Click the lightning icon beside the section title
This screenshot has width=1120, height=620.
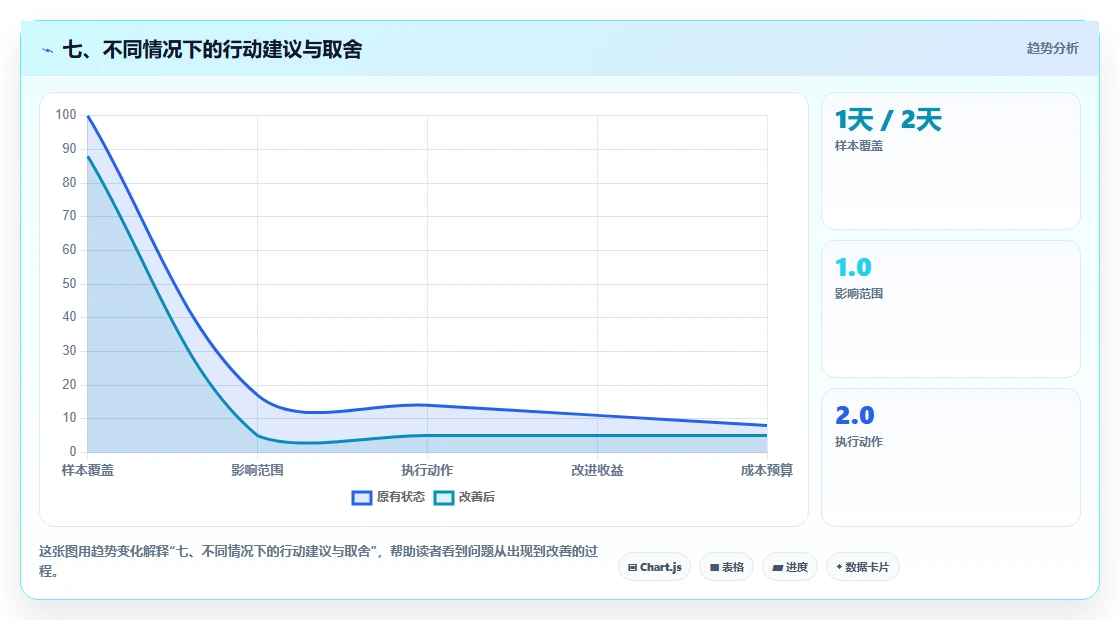48,50
